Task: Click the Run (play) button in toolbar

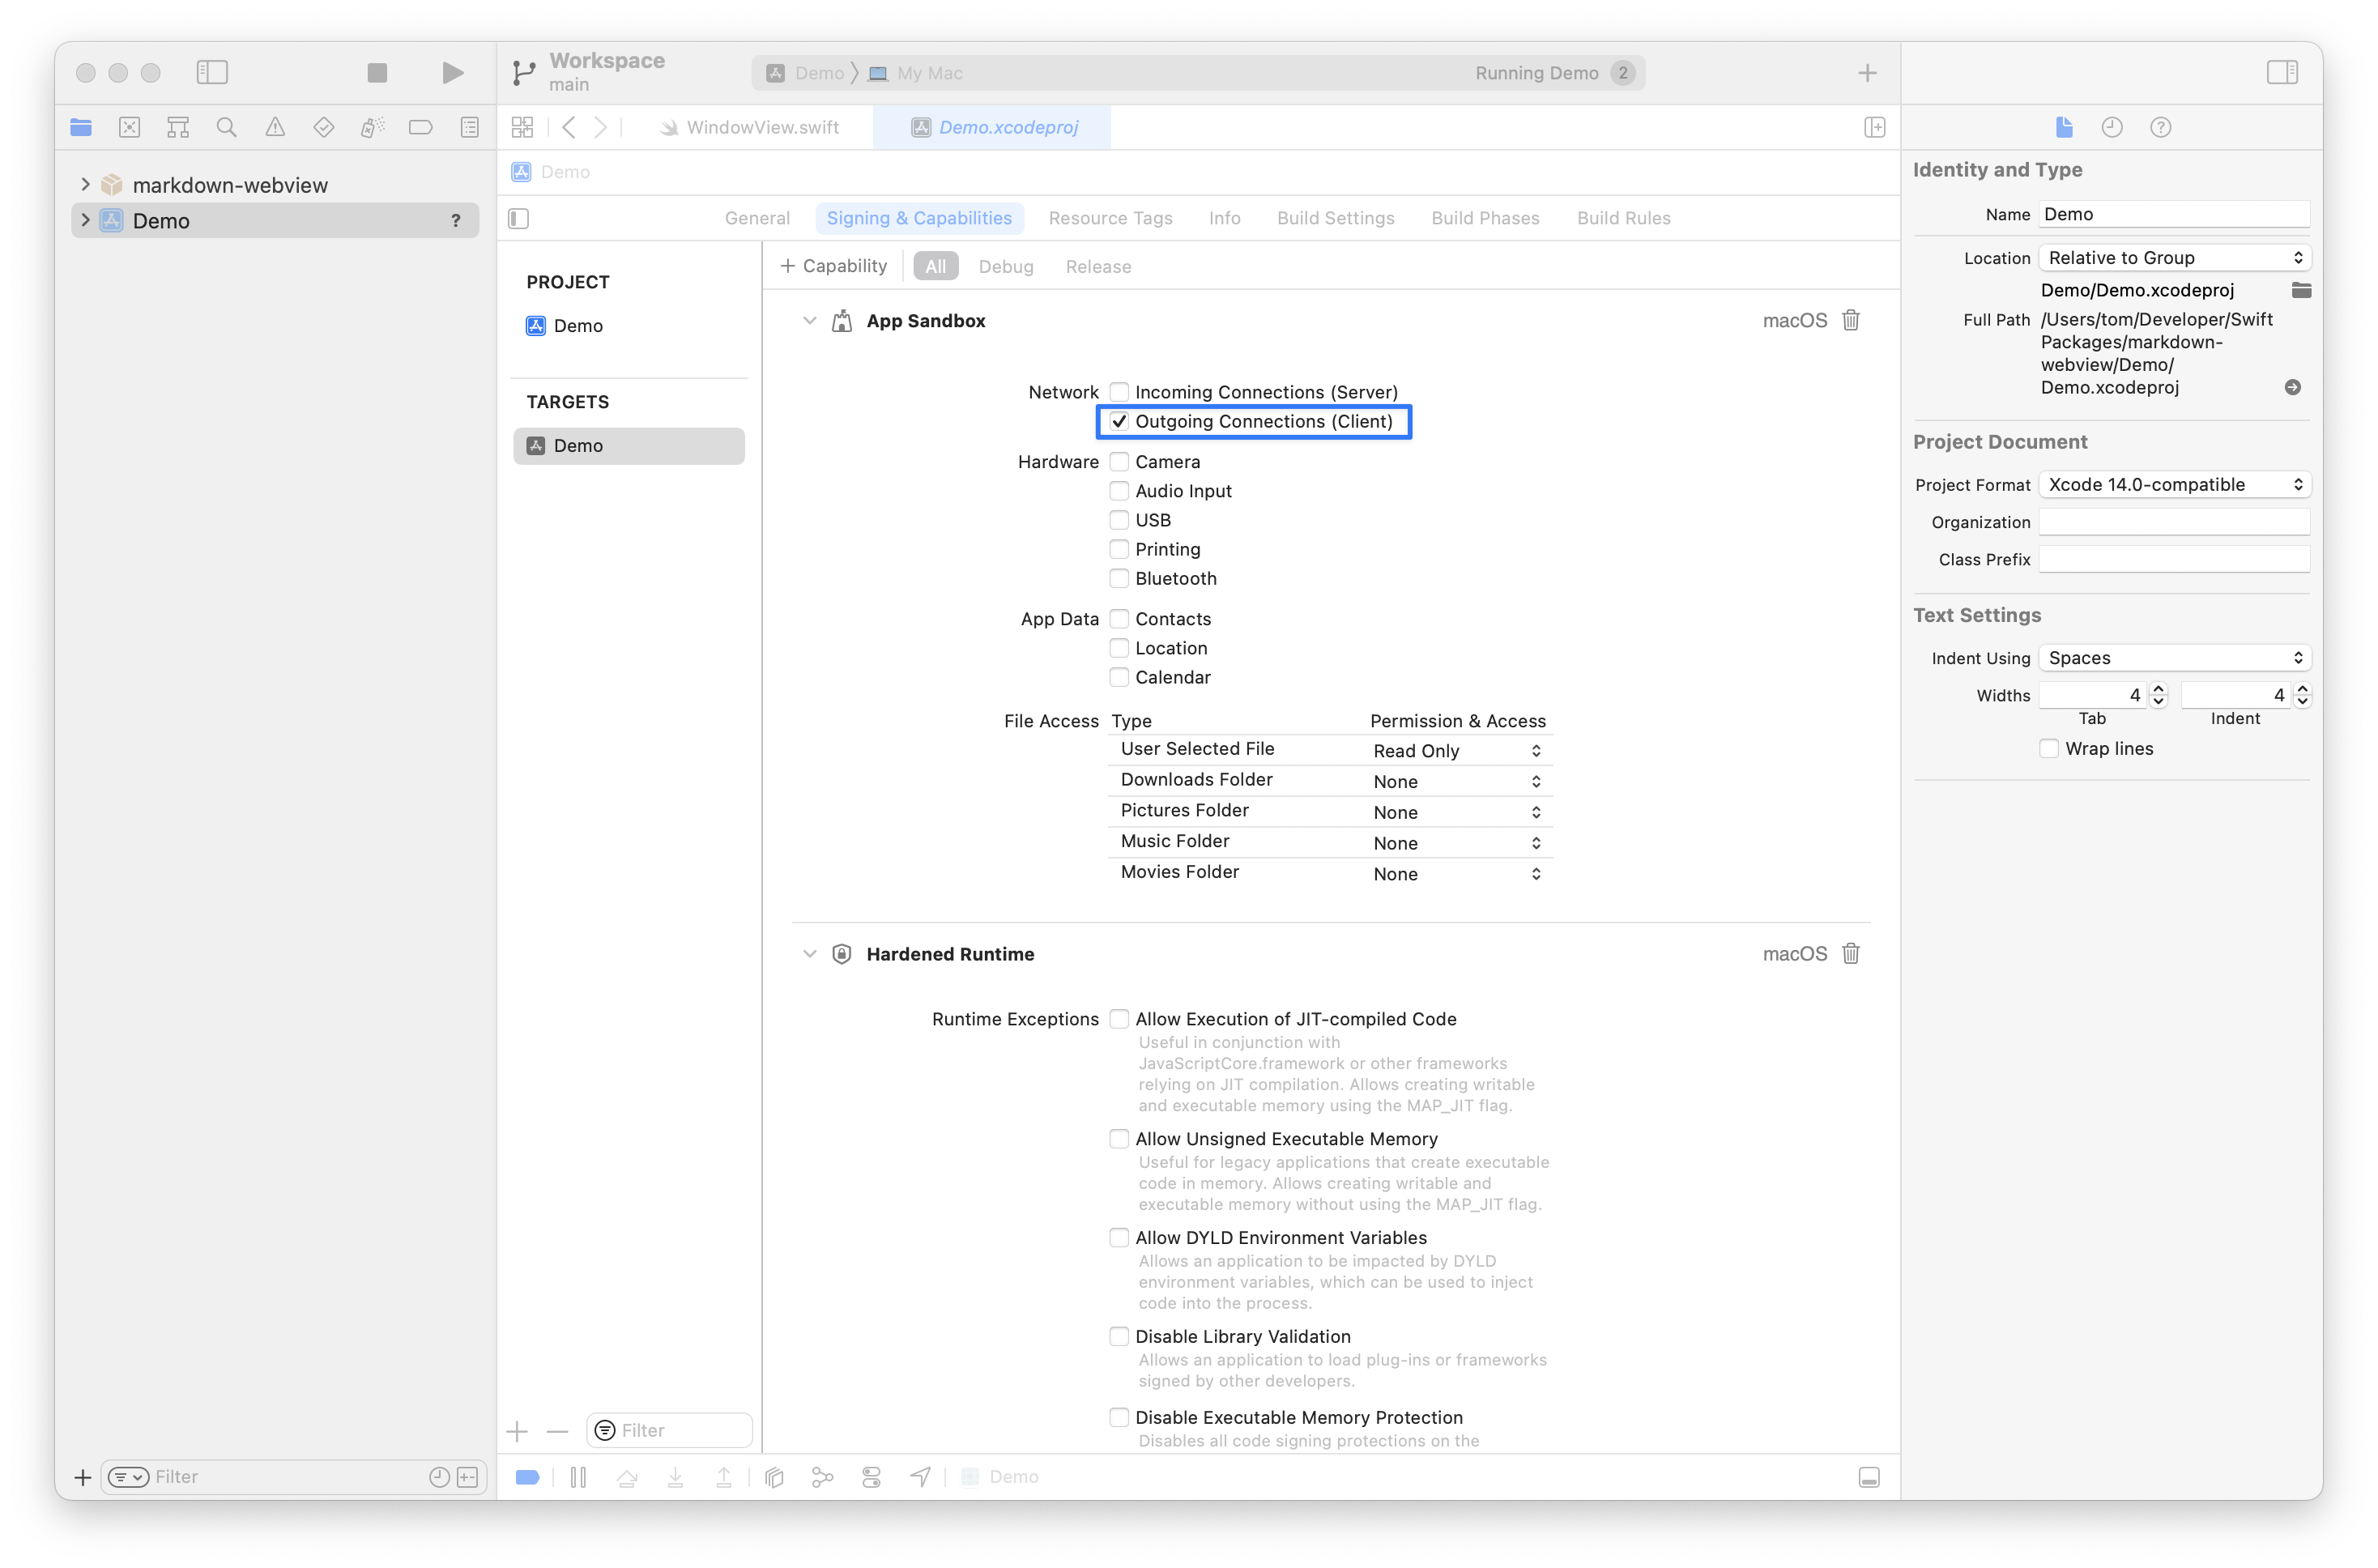Action: [x=452, y=72]
